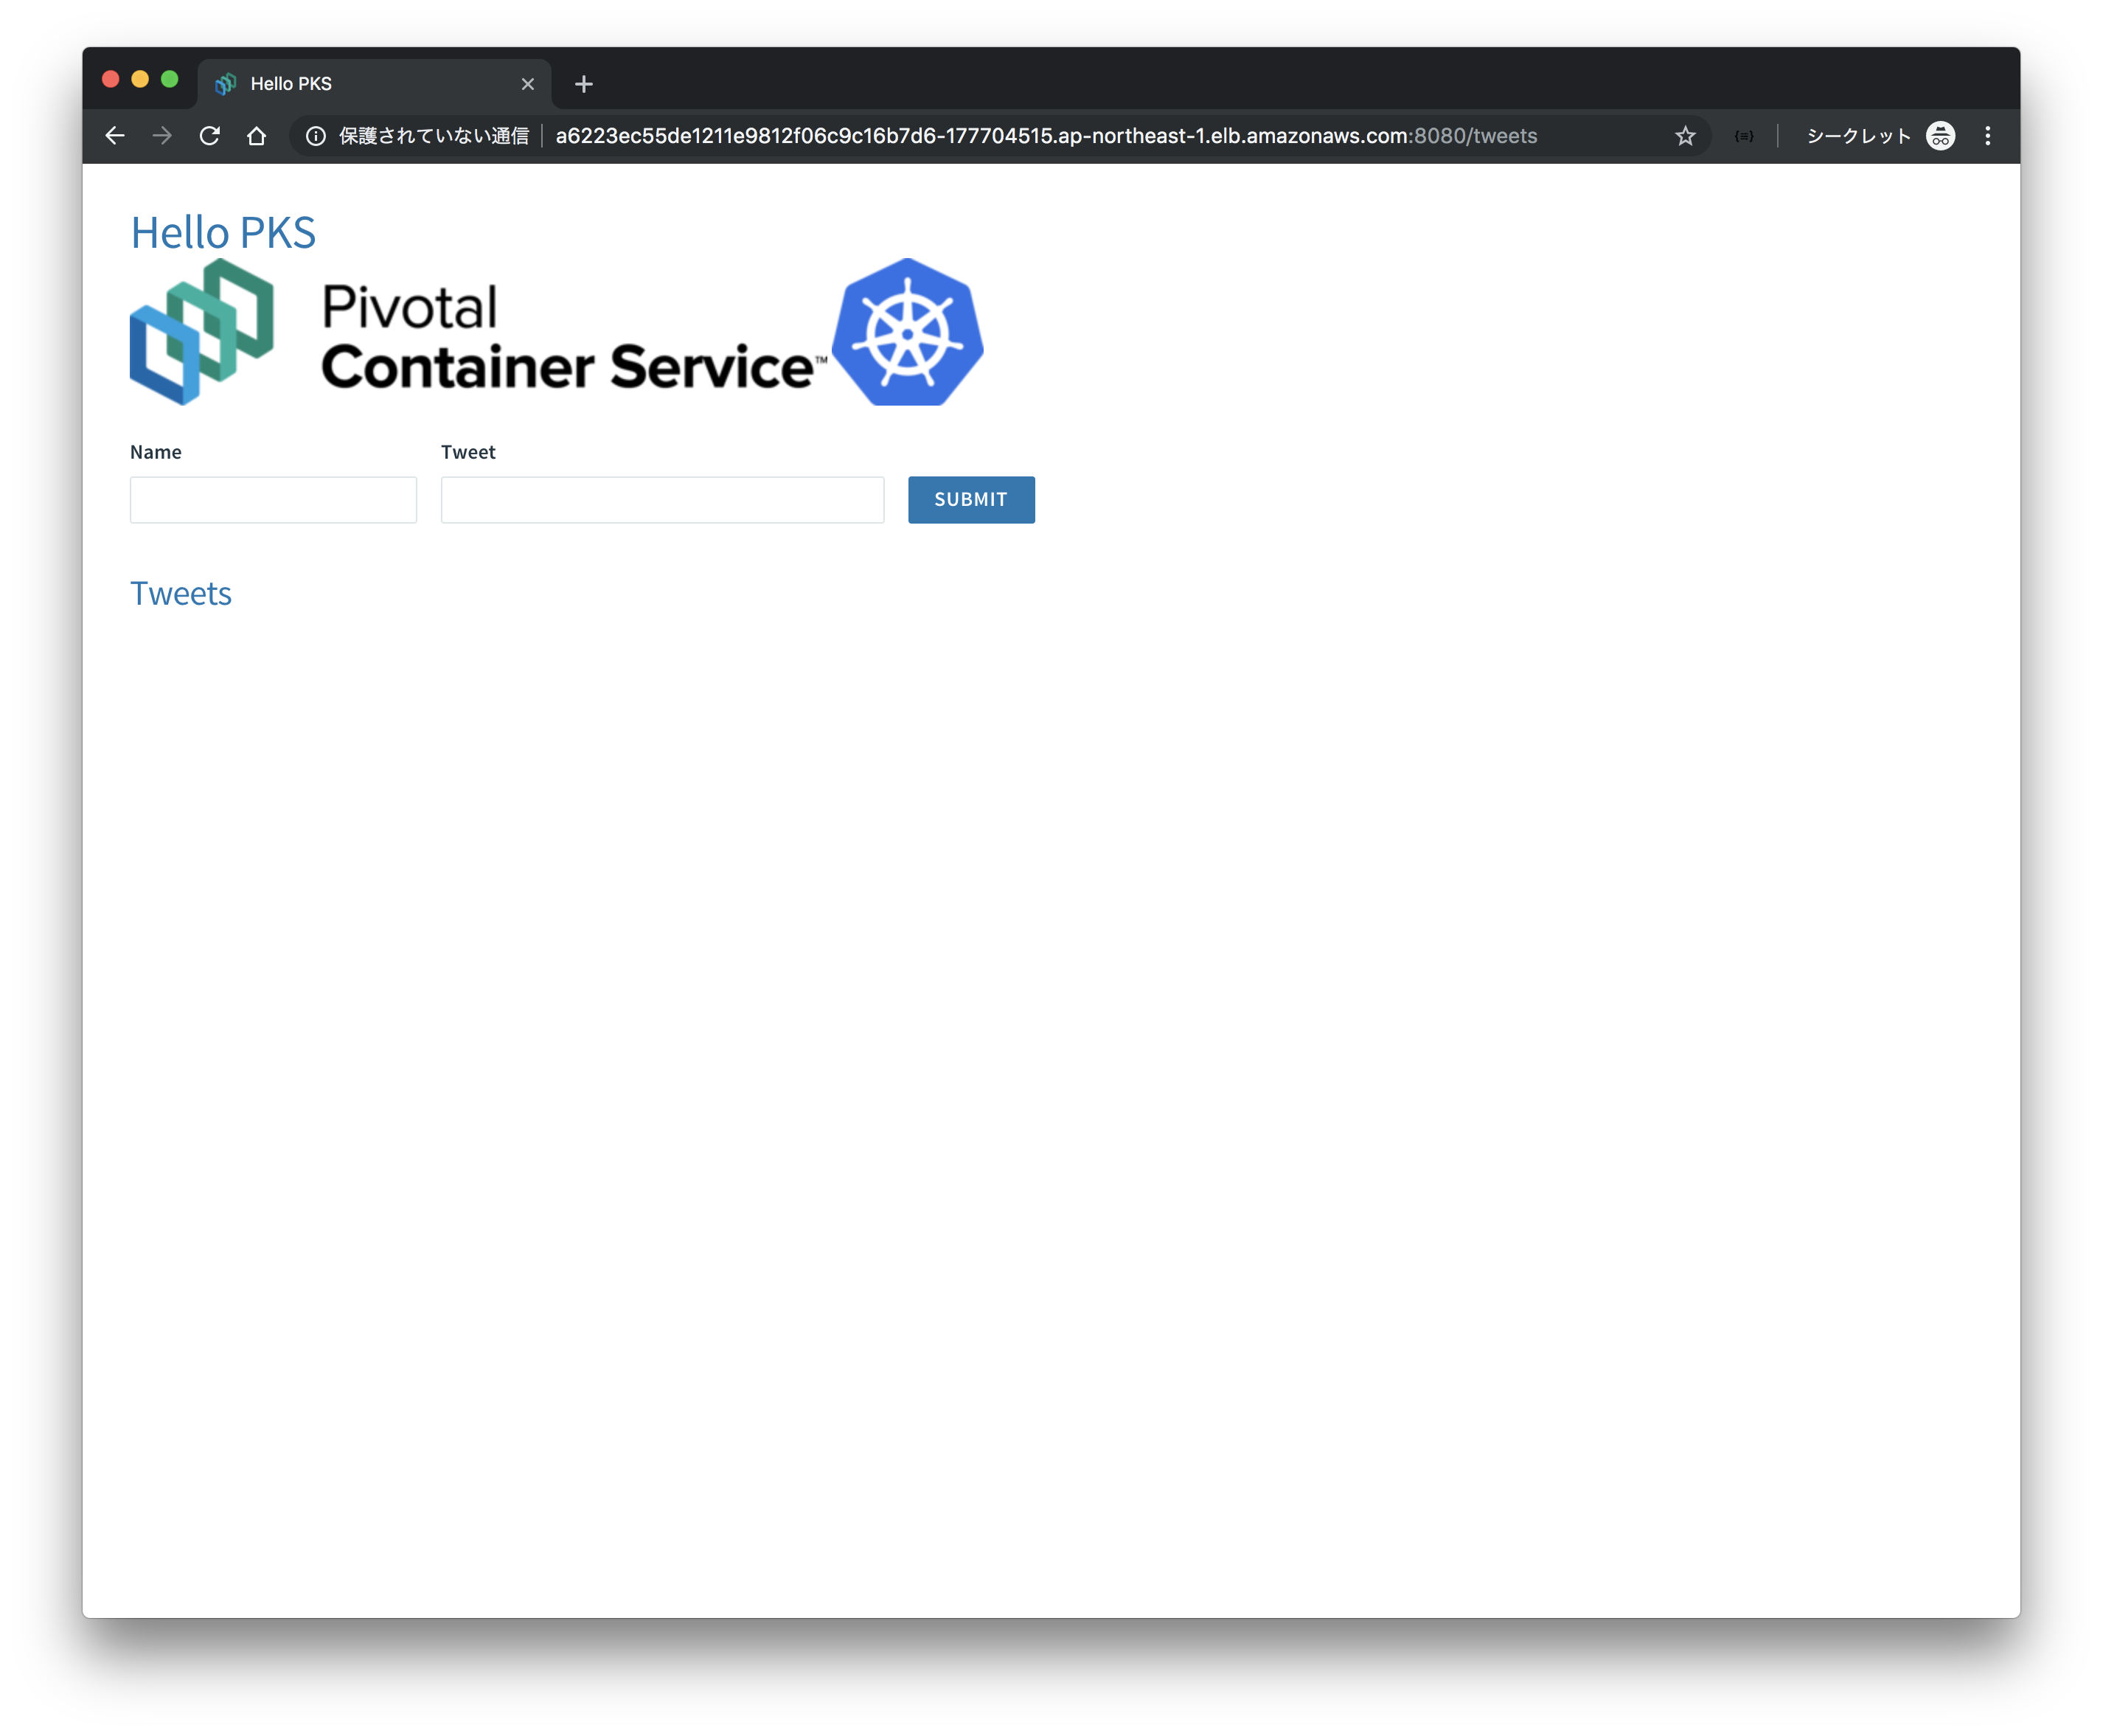This screenshot has width=2103, height=1736.
Task: Click the Pivotal Container Service logo
Action: pos(478,333)
